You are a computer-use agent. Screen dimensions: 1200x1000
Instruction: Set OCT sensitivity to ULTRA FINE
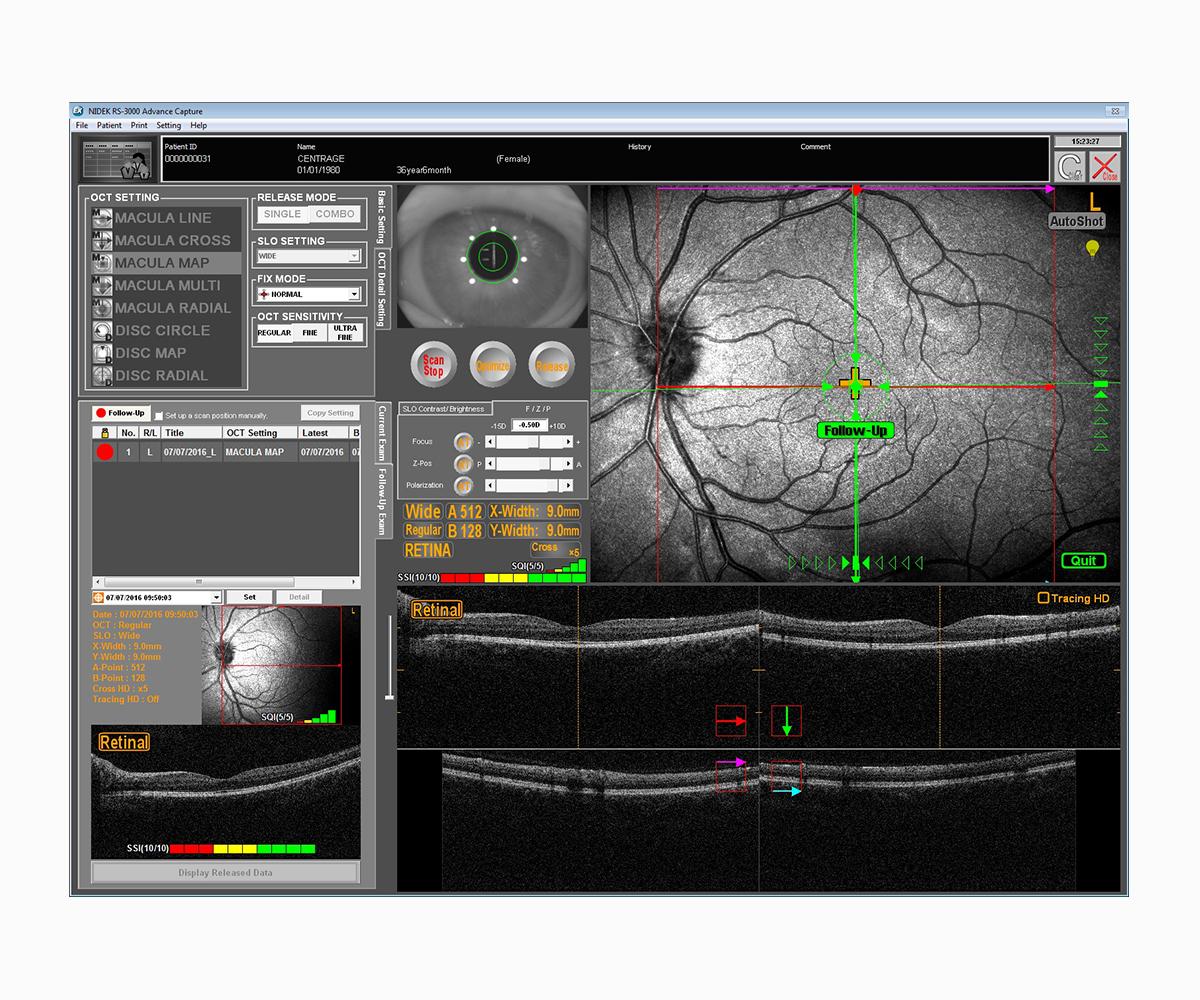point(345,333)
